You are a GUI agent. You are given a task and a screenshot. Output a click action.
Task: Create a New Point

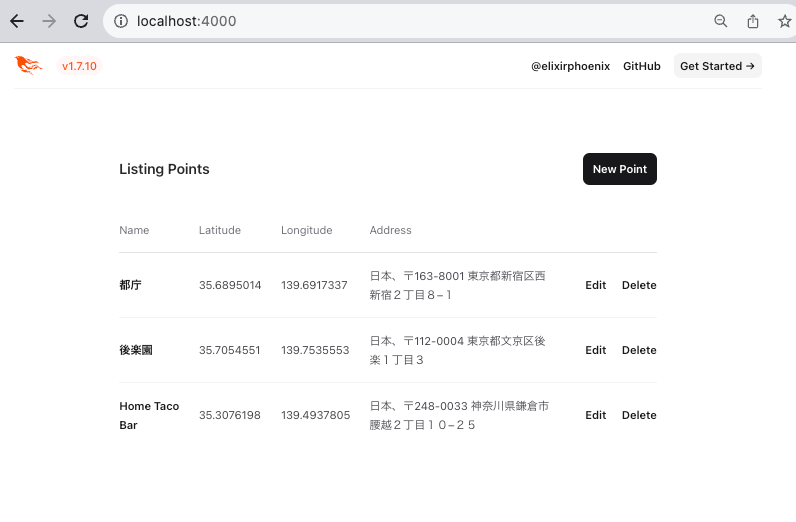619,169
